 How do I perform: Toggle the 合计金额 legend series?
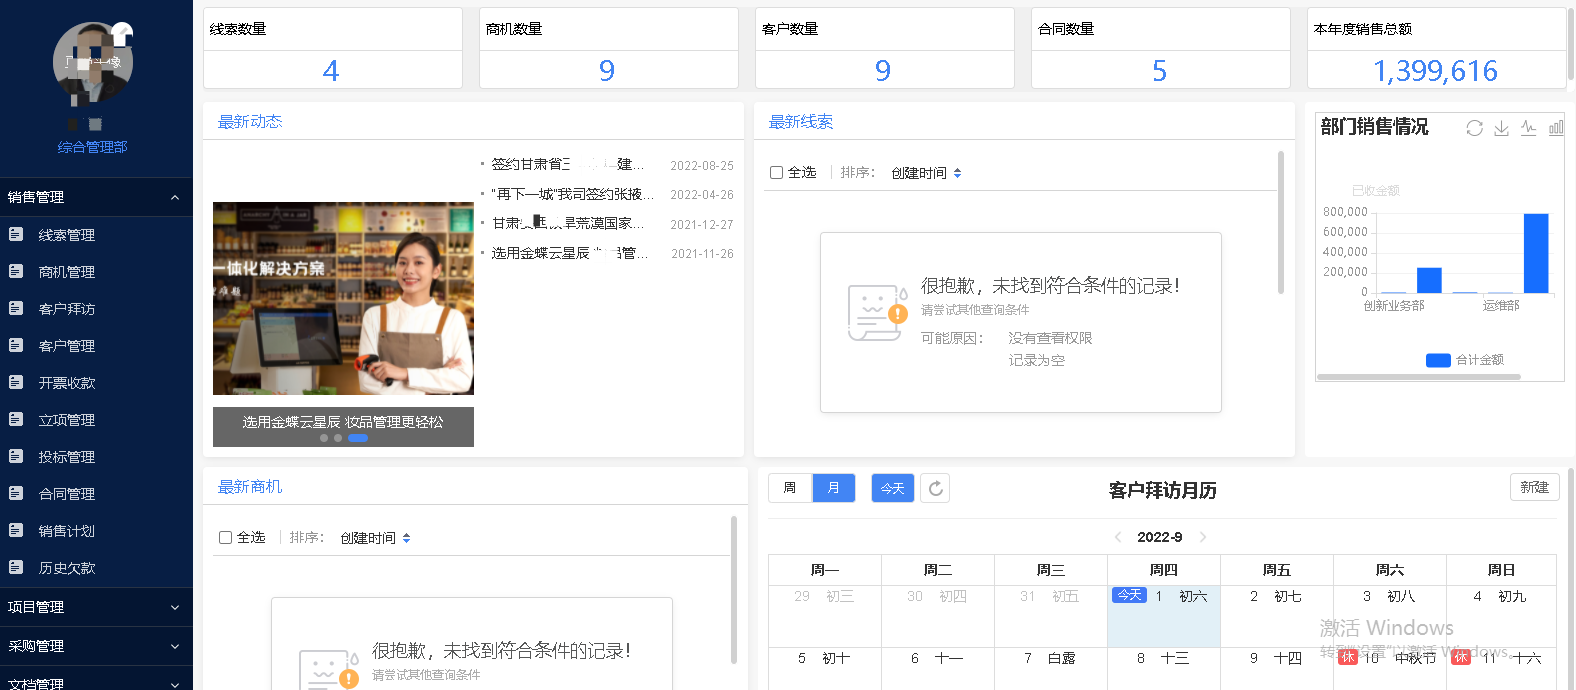click(1464, 360)
